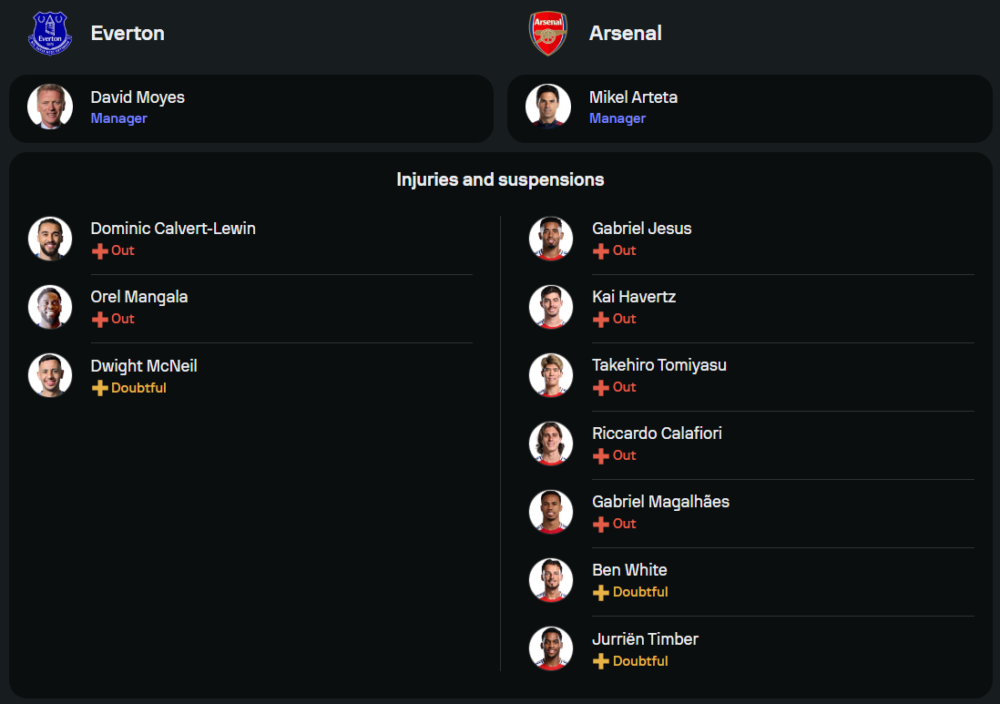The height and width of the screenshot is (704, 1000).
Task: Click Manager label under Mikel Arteta
Action: click(617, 118)
